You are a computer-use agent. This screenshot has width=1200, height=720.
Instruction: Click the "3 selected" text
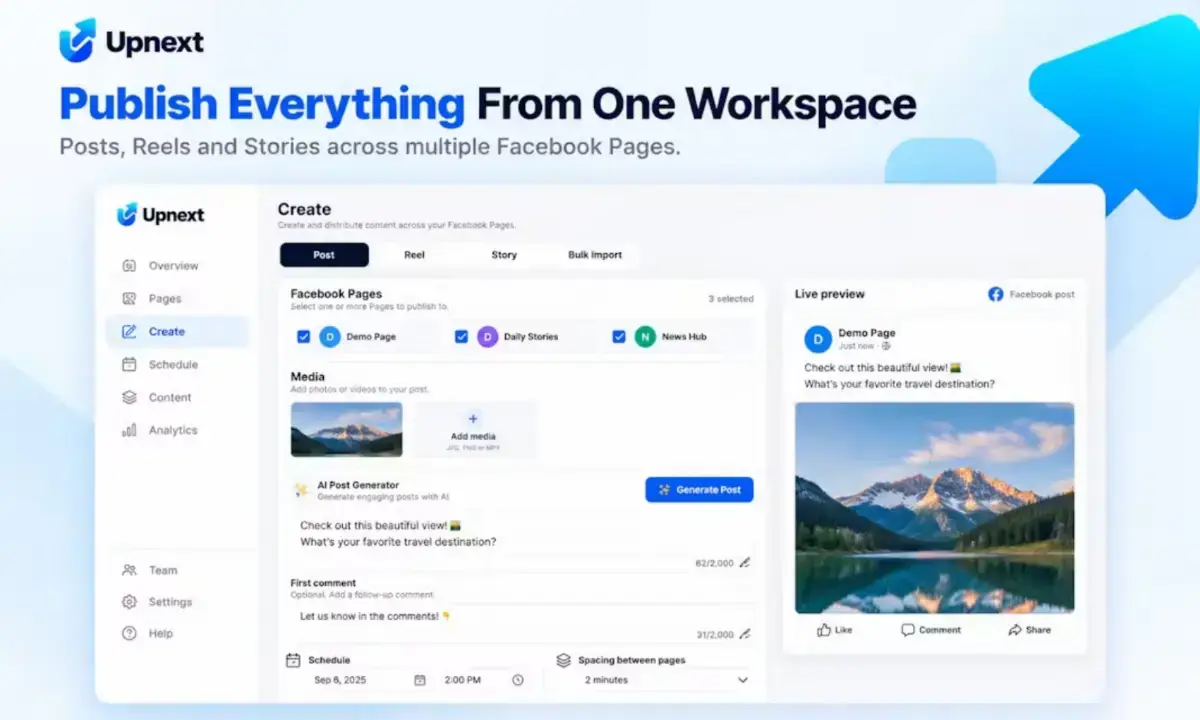click(731, 299)
